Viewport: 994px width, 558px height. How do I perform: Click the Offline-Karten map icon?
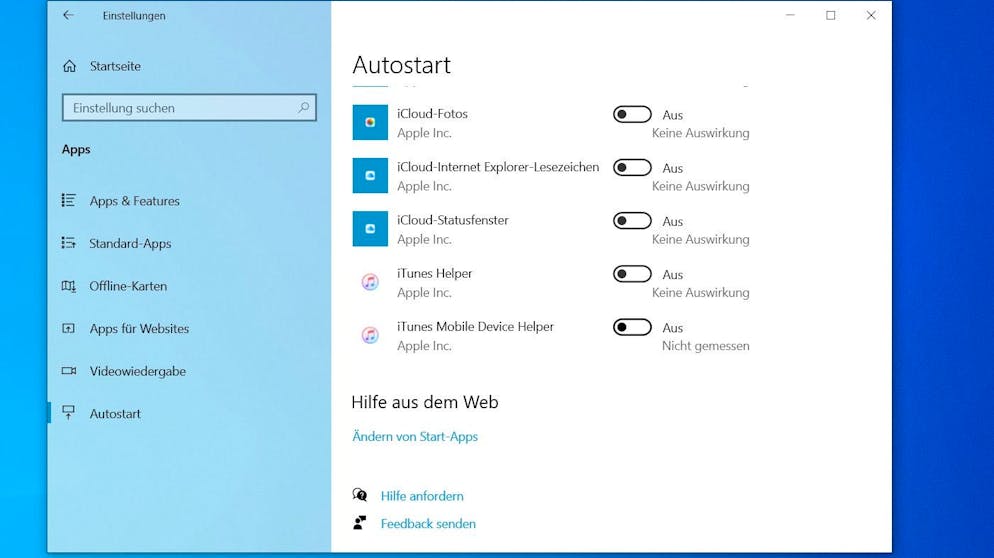coord(68,286)
